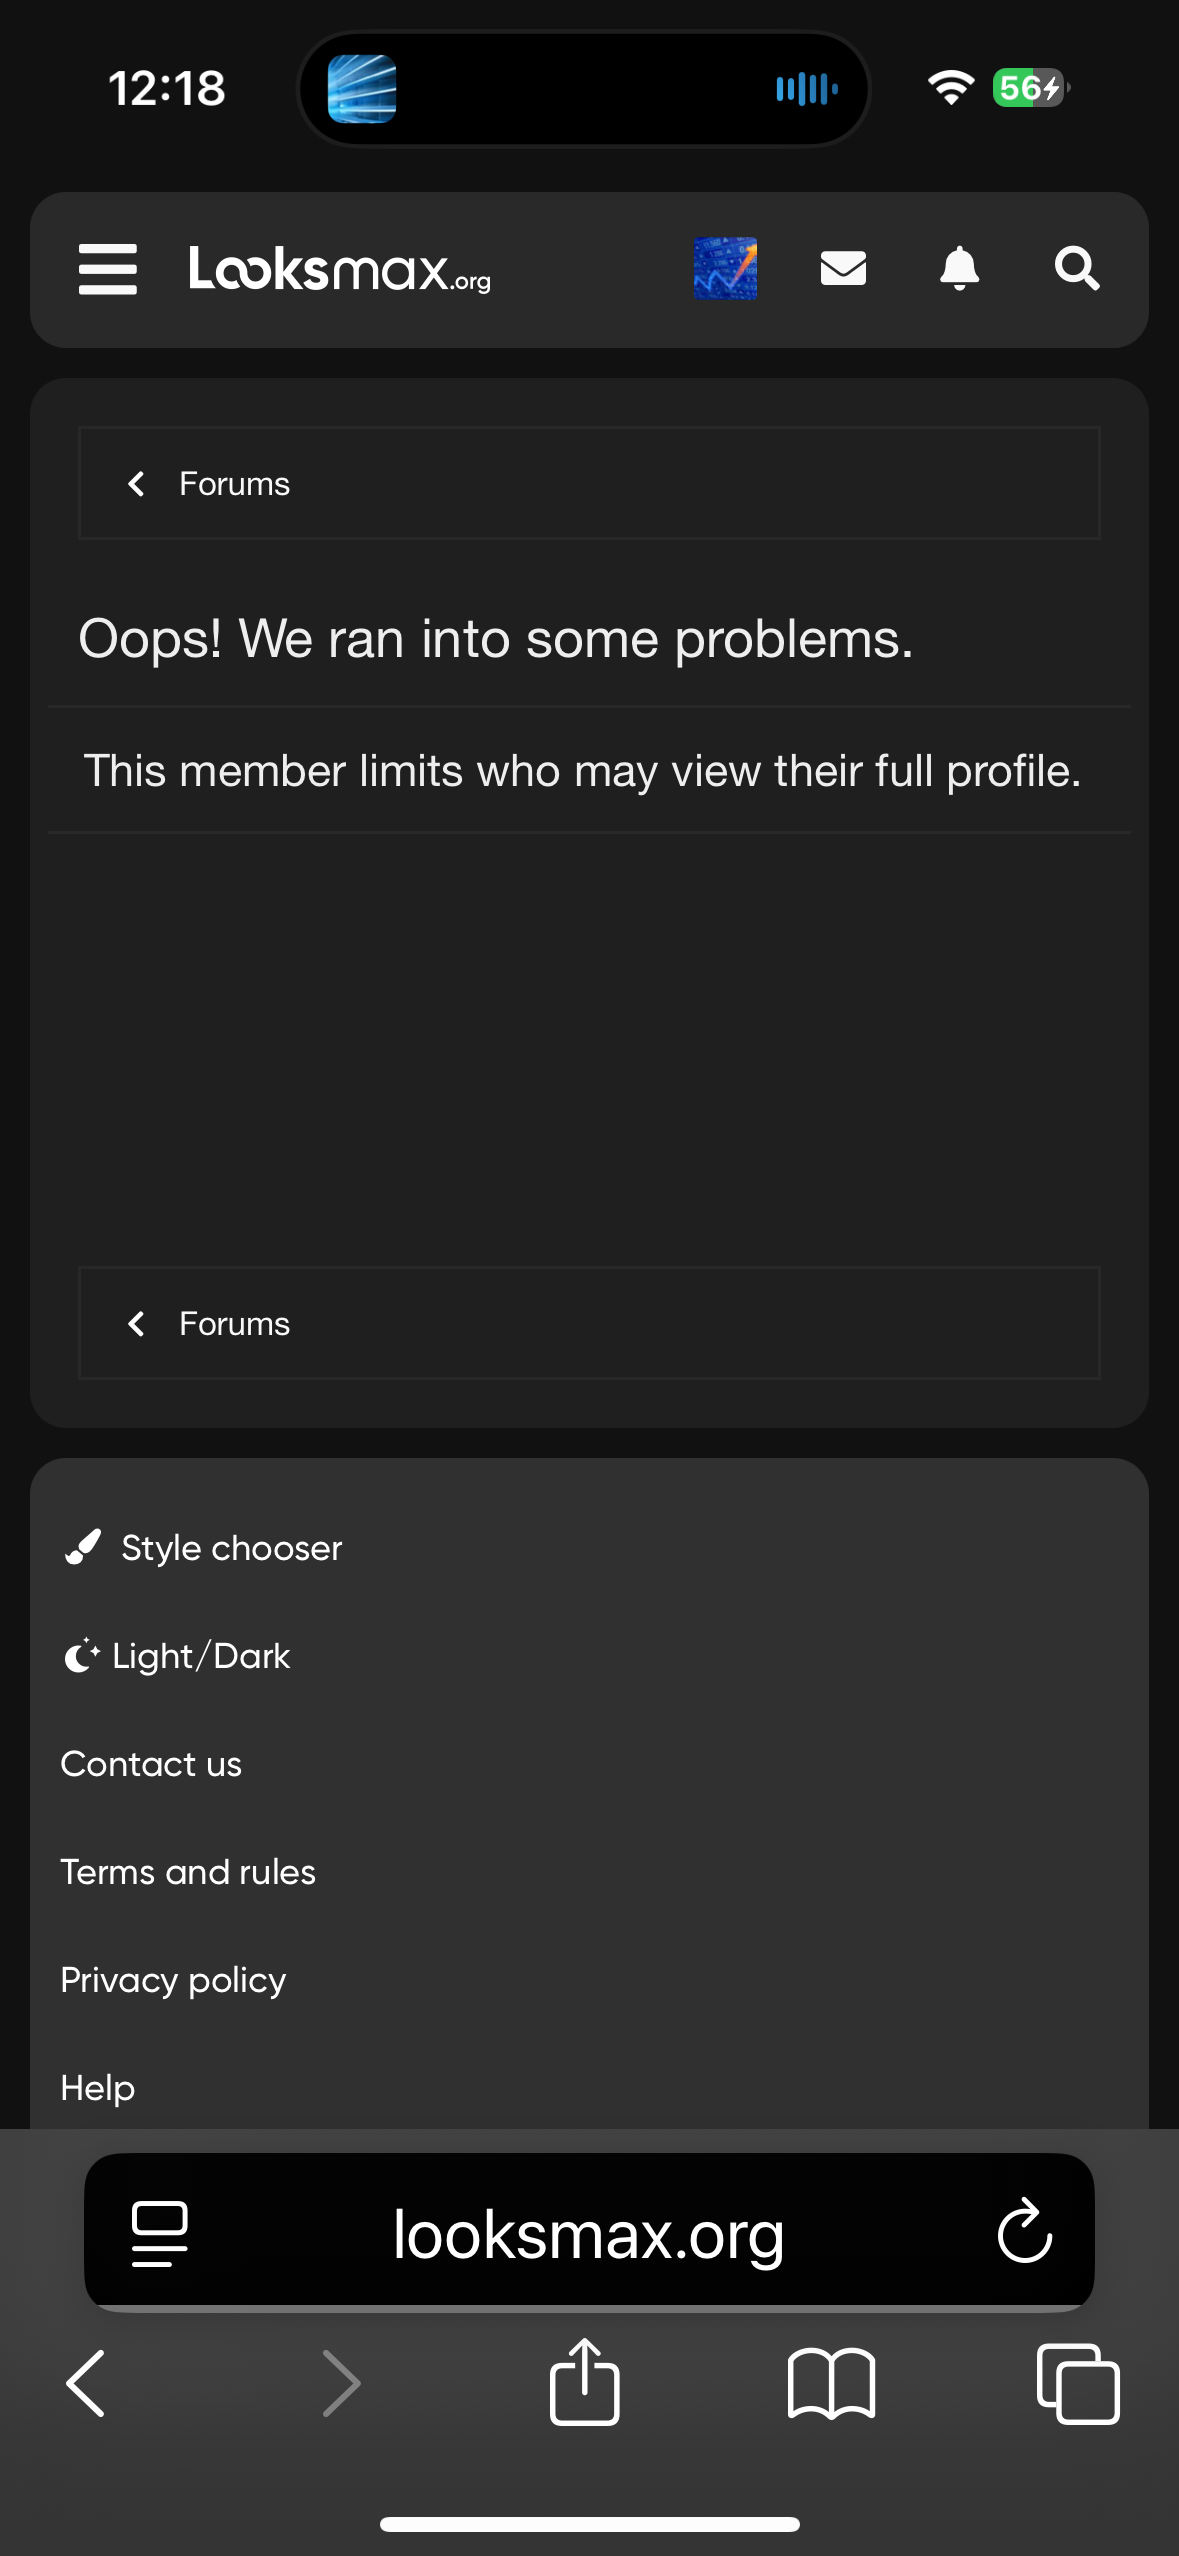This screenshot has height=2556, width=1179.
Task: Focus the looksmax.org address bar
Action: [589, 2233]
